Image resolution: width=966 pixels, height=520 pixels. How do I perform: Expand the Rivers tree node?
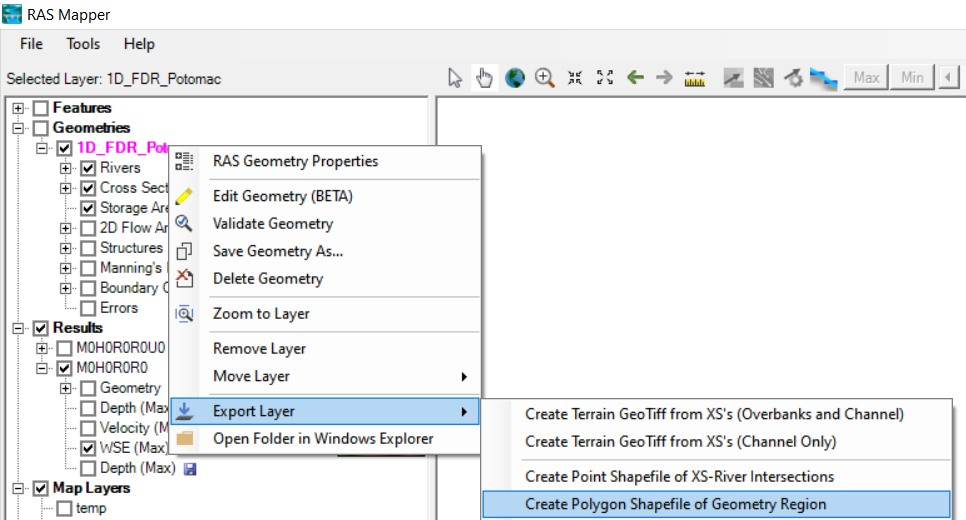coord(65,168)
